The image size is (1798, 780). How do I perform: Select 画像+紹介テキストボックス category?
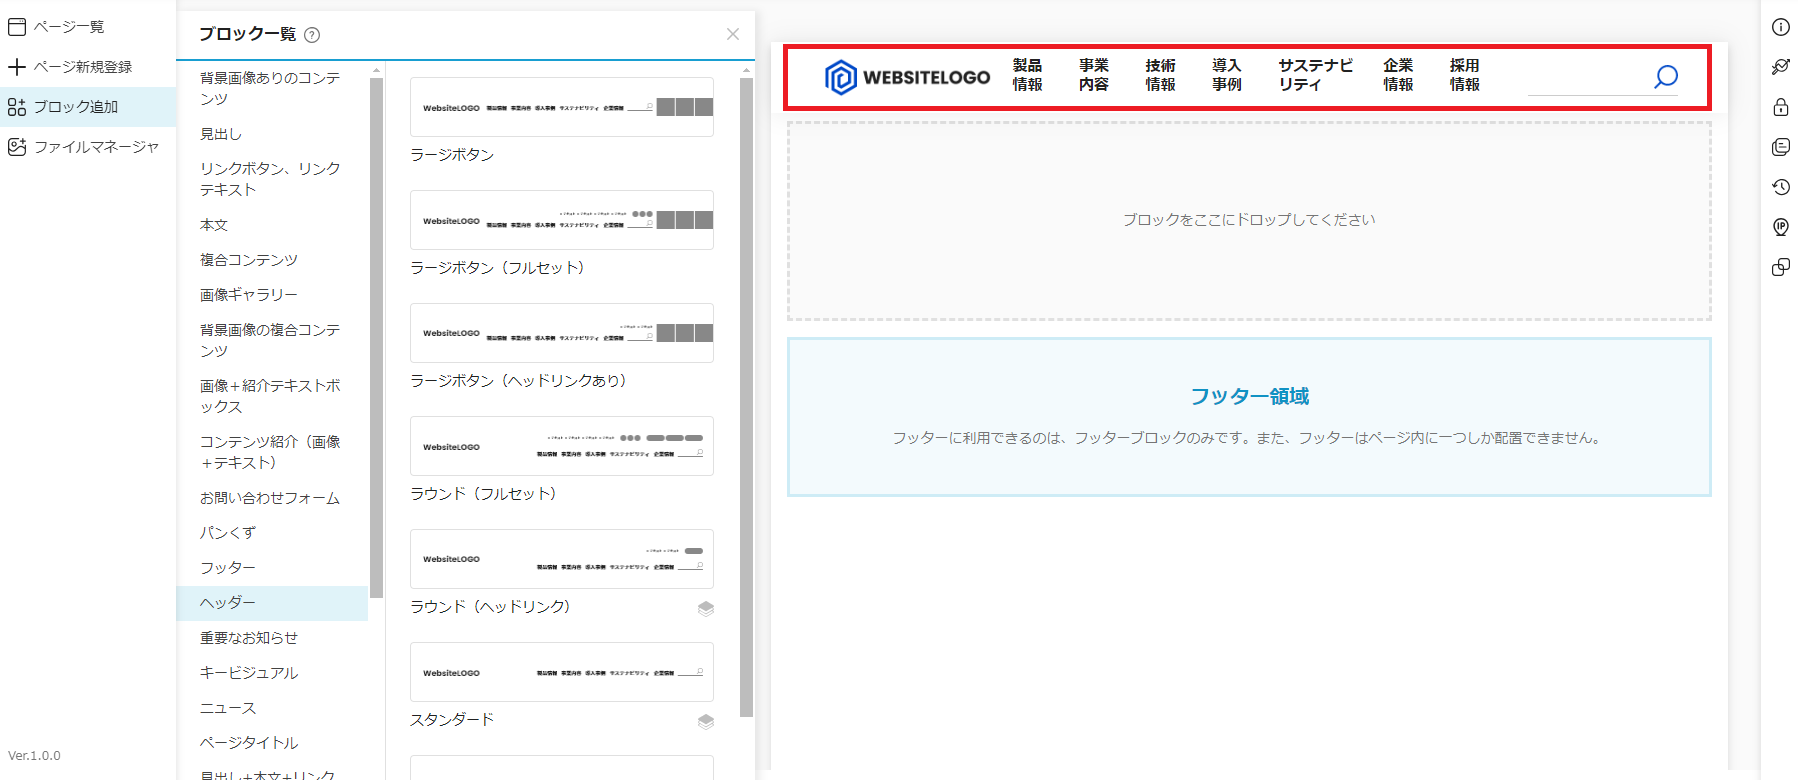[x=271, y=396]
